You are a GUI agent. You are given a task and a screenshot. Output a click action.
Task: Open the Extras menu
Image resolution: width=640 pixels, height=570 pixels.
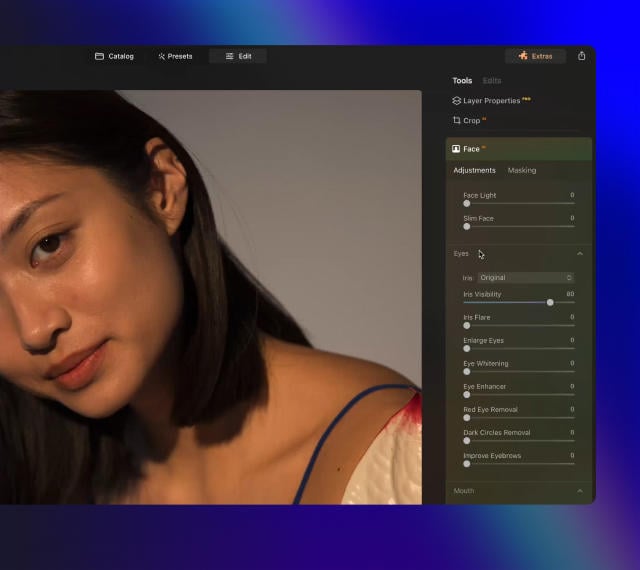tap(535, 56)
